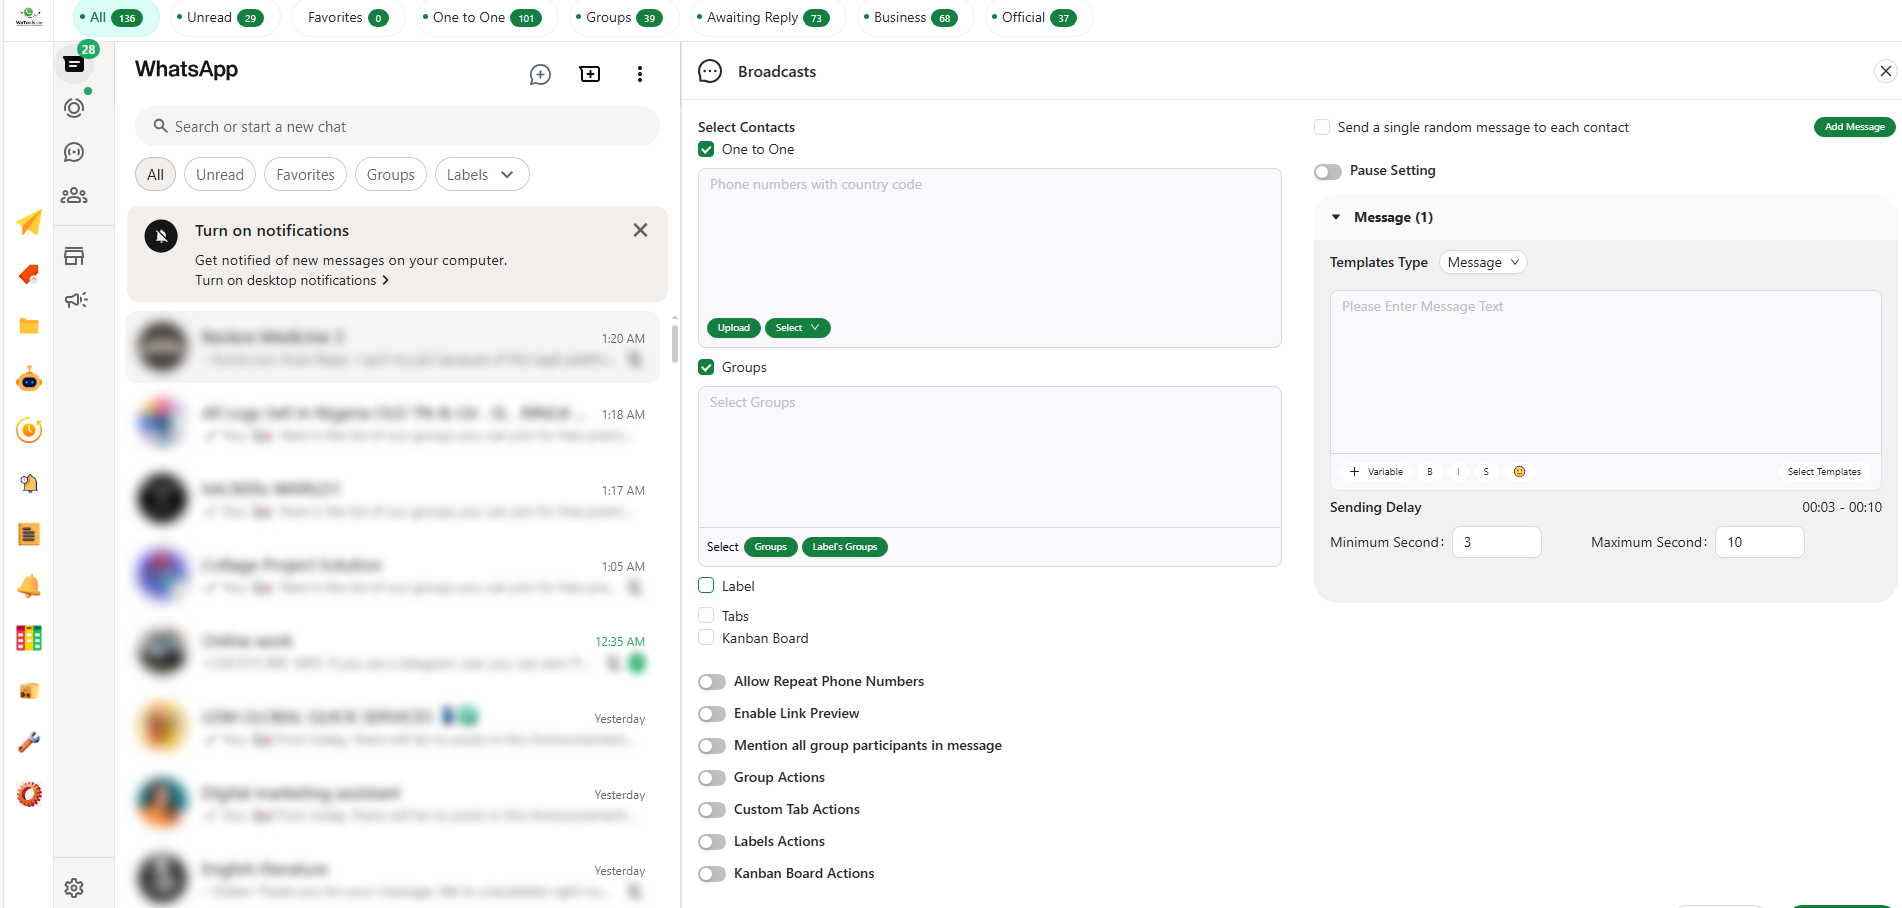The height and width of the screenshot is (908, 1902).
Task: Dismiss the Turn on notifications banner
Action: (640, 230)
